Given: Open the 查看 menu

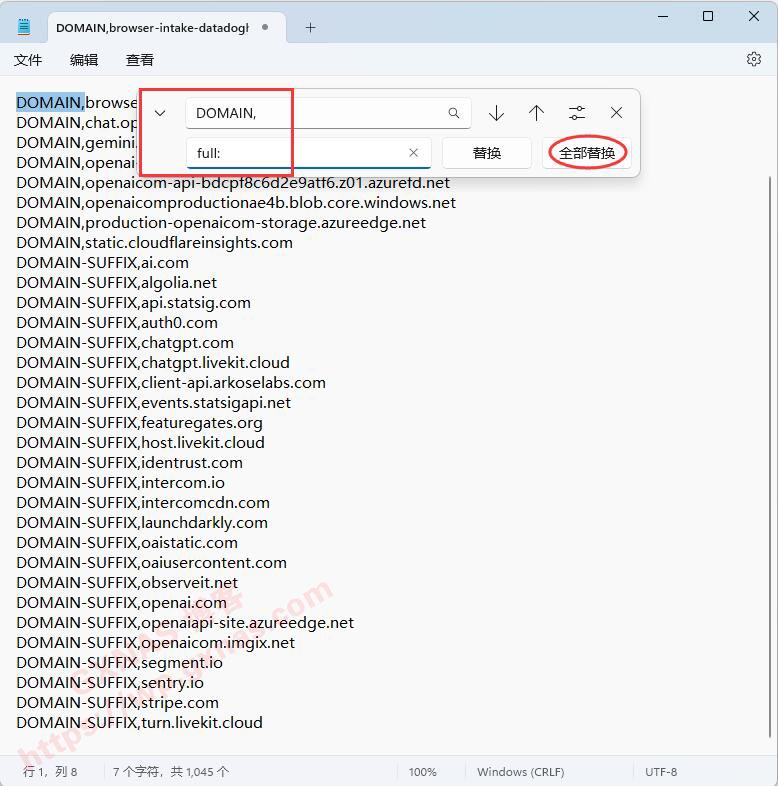Looking at the screenshot, I should click(x=140, y=60).
